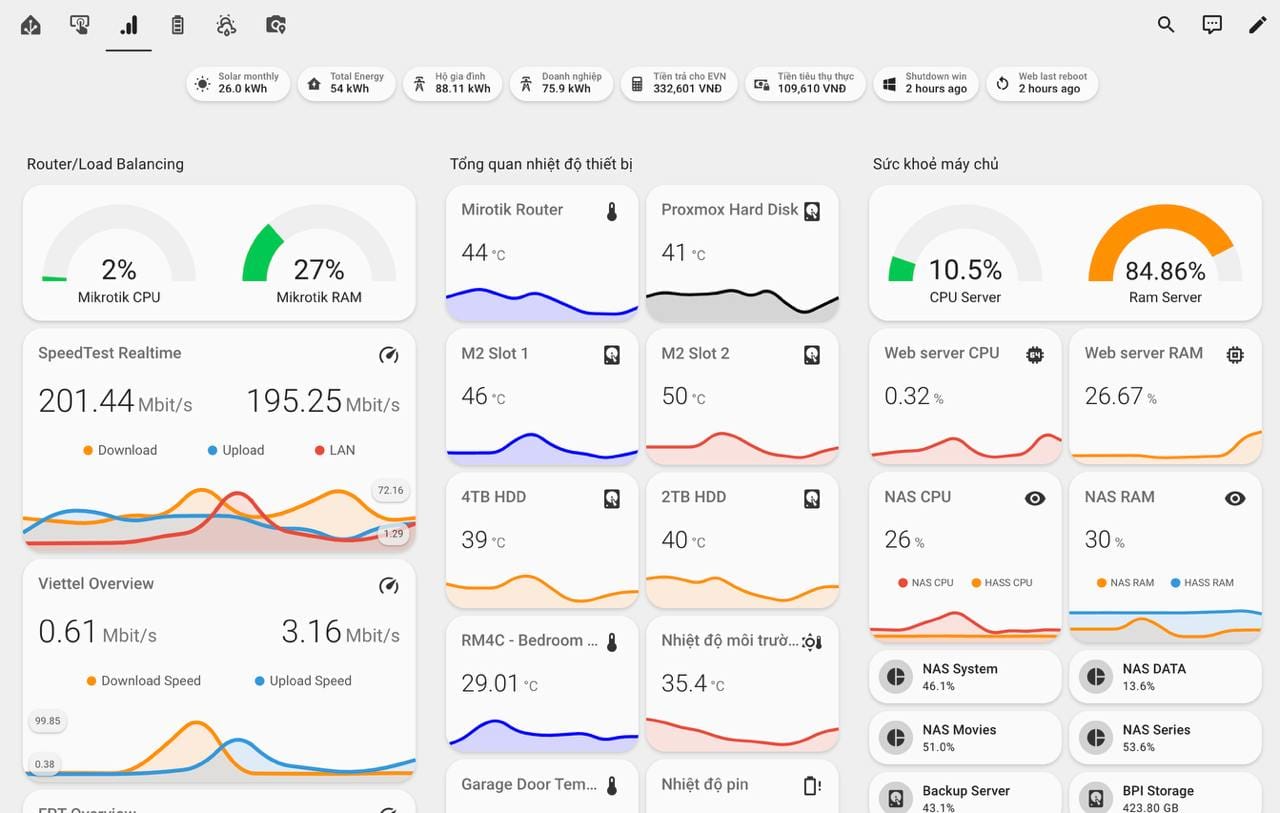Click the 26.67 % Web server RAM value
The image size is (1280, 813).
click(x=1121, y=397)
